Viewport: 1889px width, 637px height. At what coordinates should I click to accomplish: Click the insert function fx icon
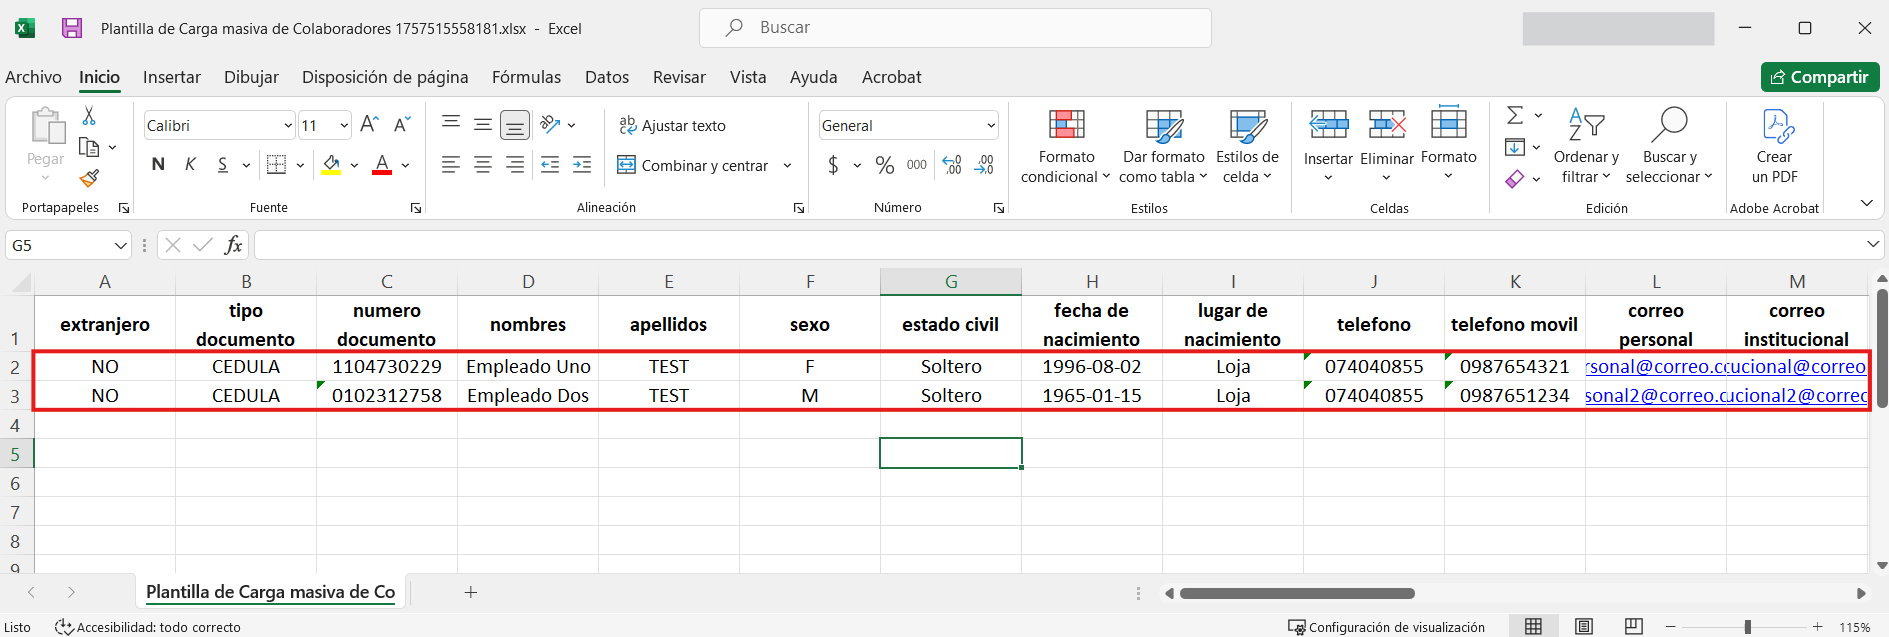click(x=234, y=245)
